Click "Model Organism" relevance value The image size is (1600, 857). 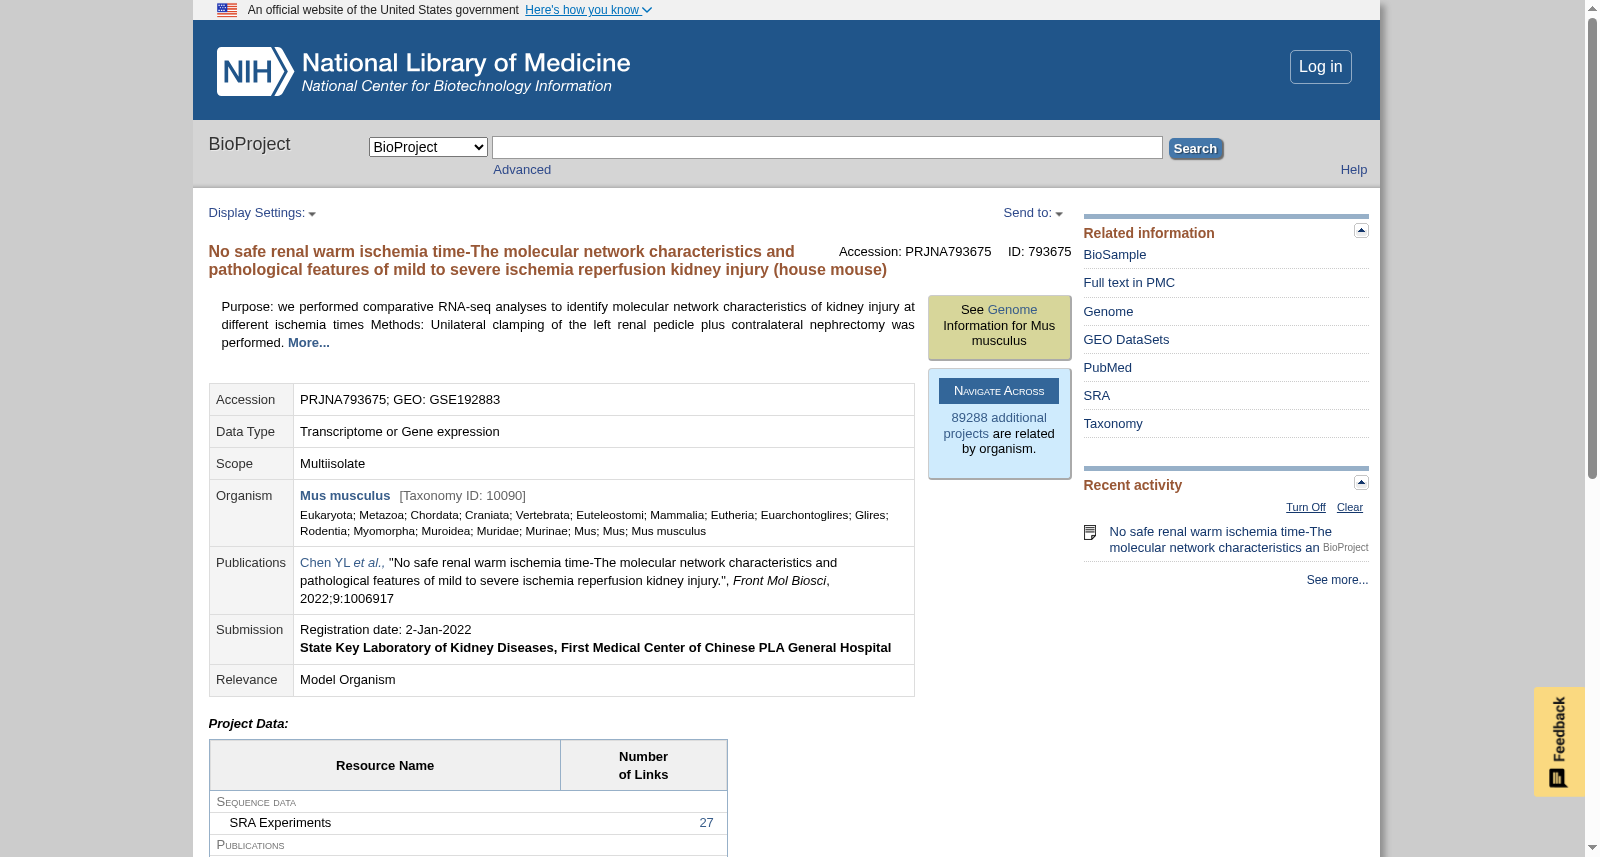tap(347, 680)
